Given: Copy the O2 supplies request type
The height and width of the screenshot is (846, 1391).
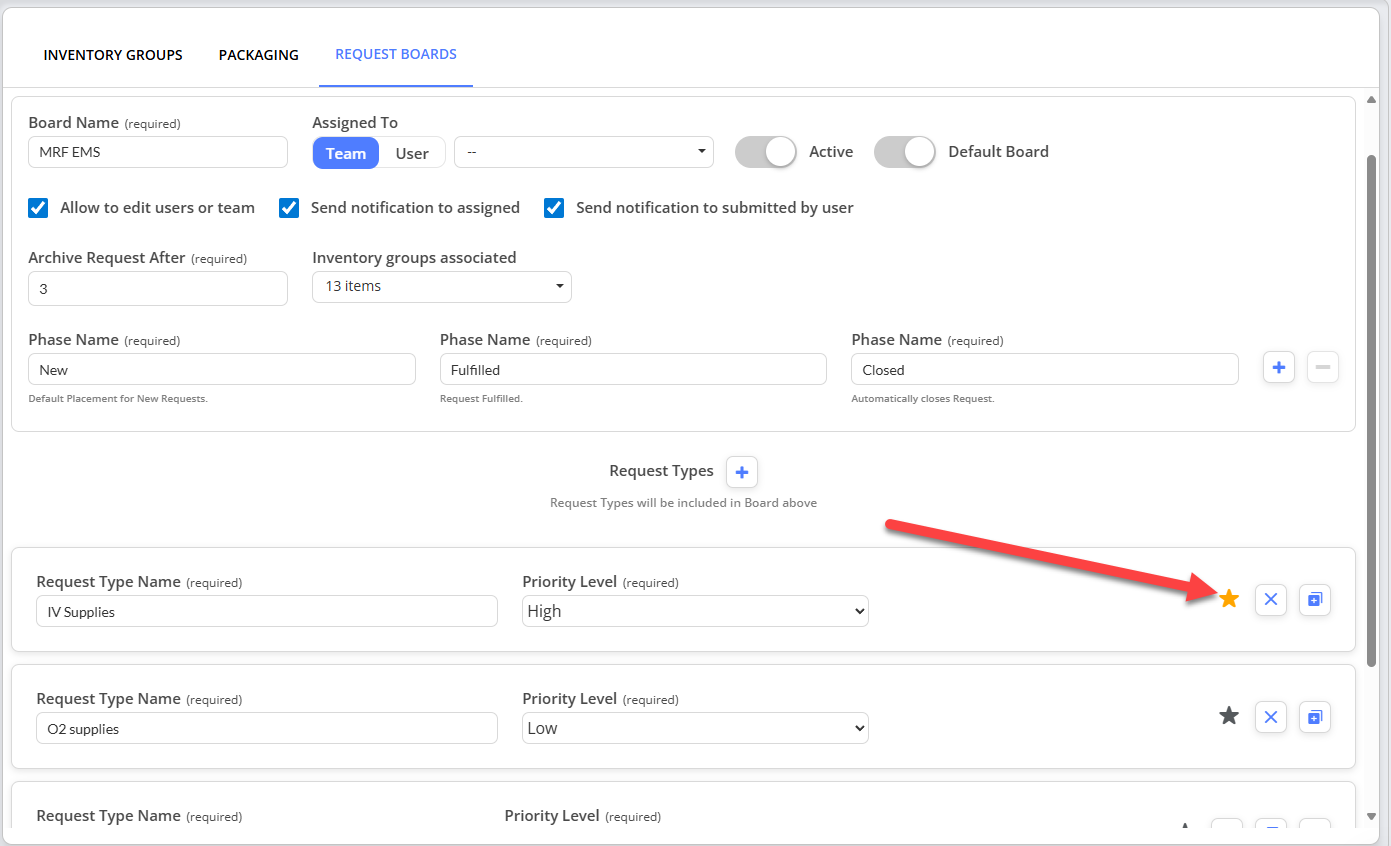Looking at the screenshot, I should coord(1315,716).
